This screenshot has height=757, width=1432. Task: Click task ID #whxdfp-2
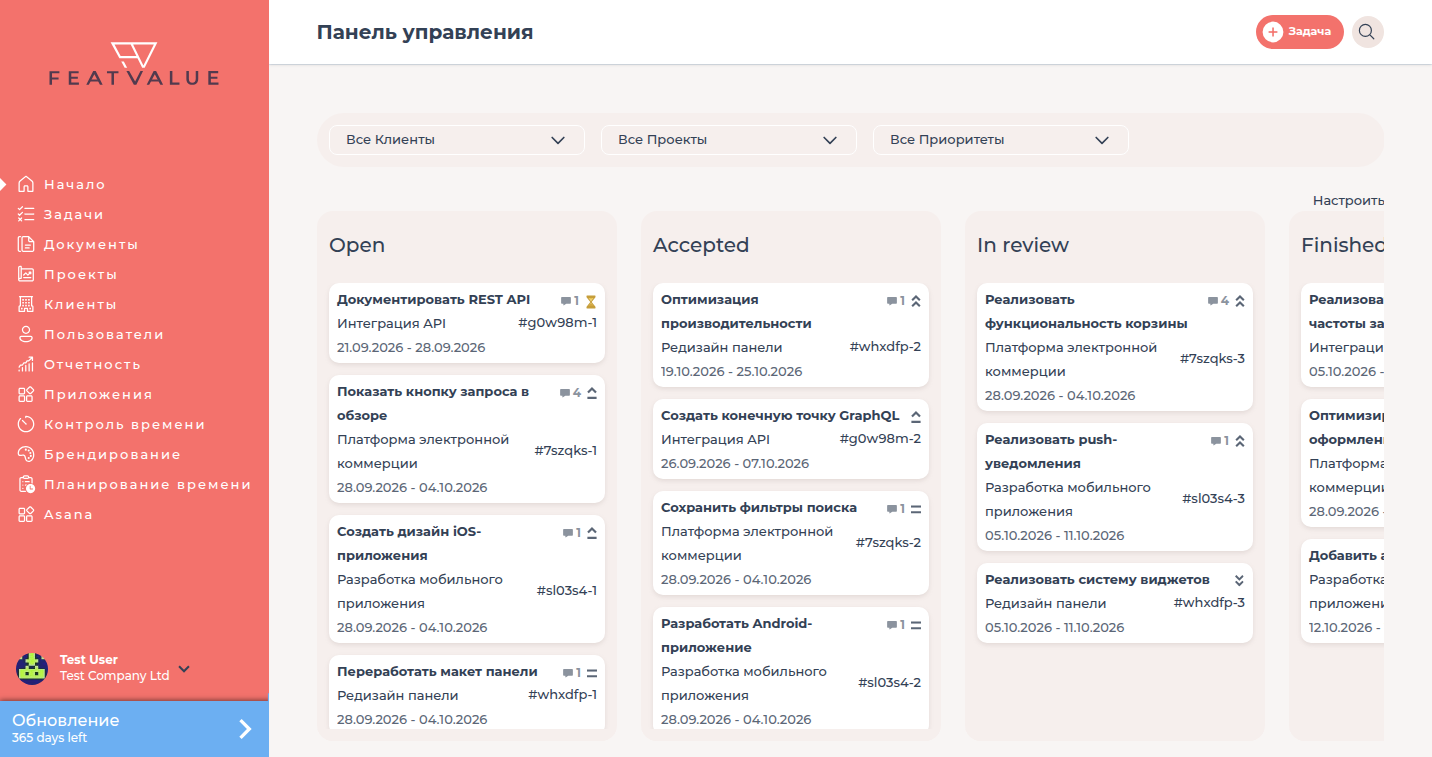[x=885, y=347]
